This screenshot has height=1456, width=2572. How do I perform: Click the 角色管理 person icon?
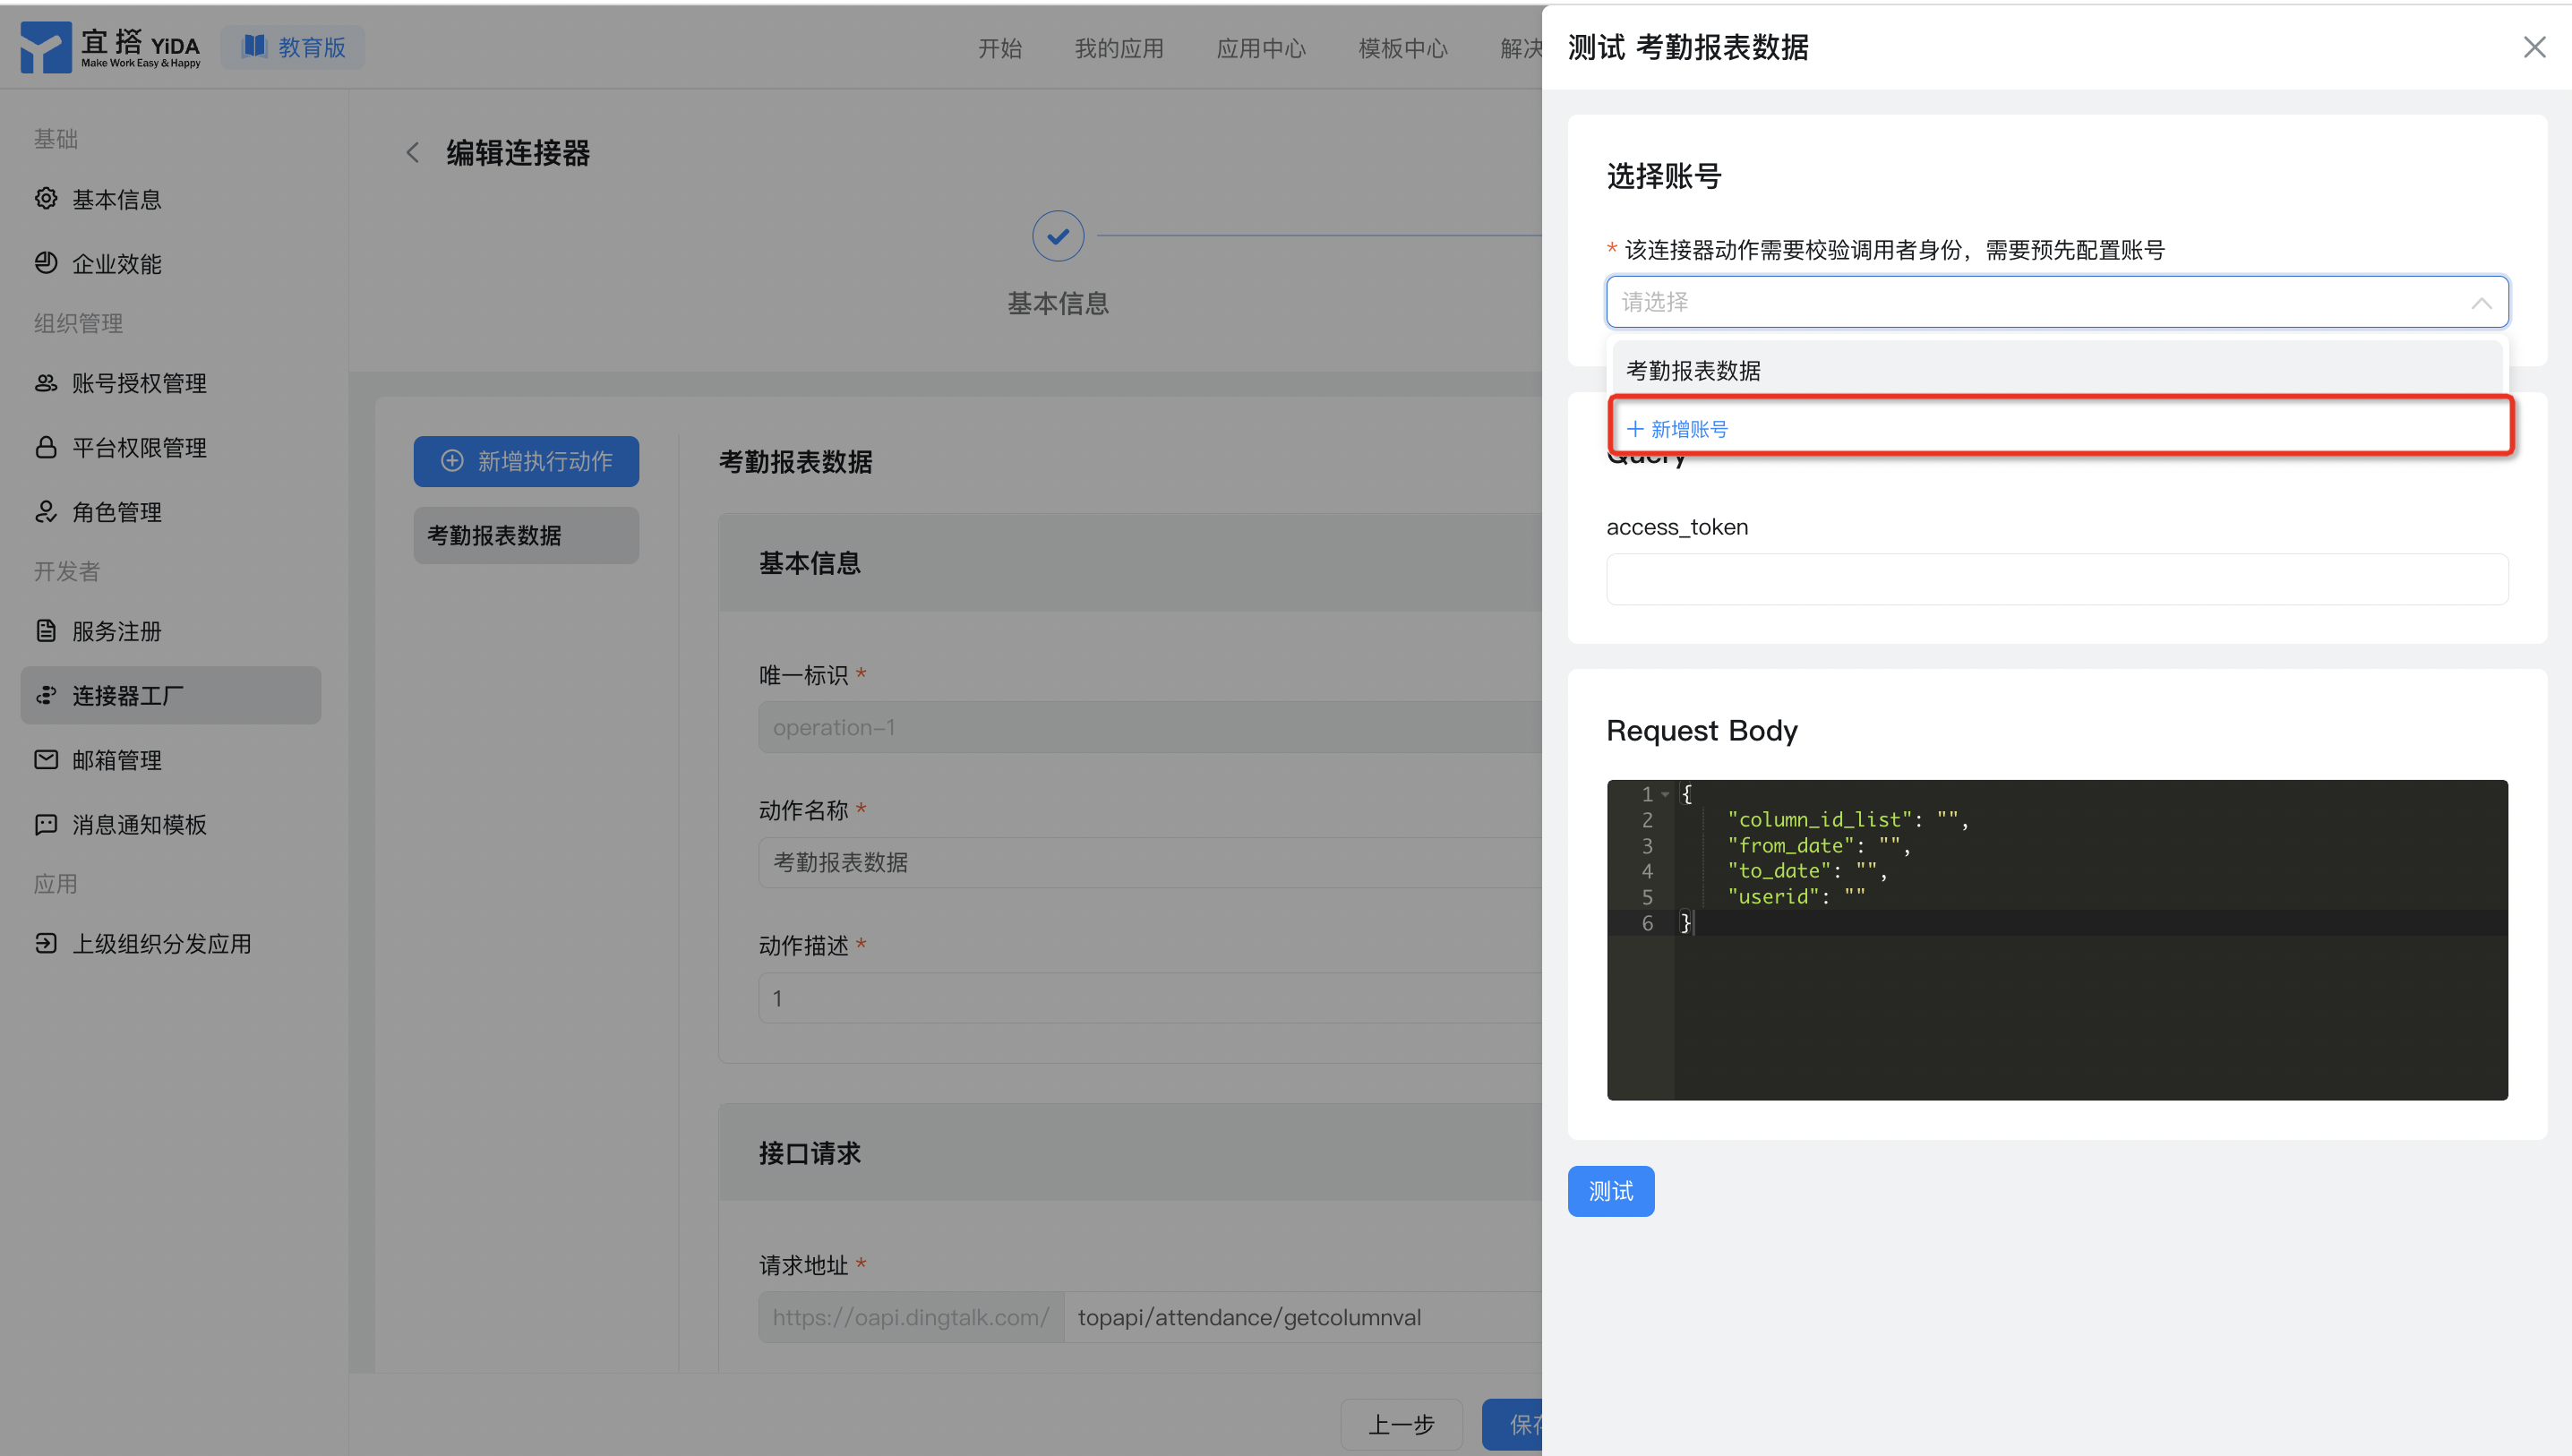pos(46,511)
